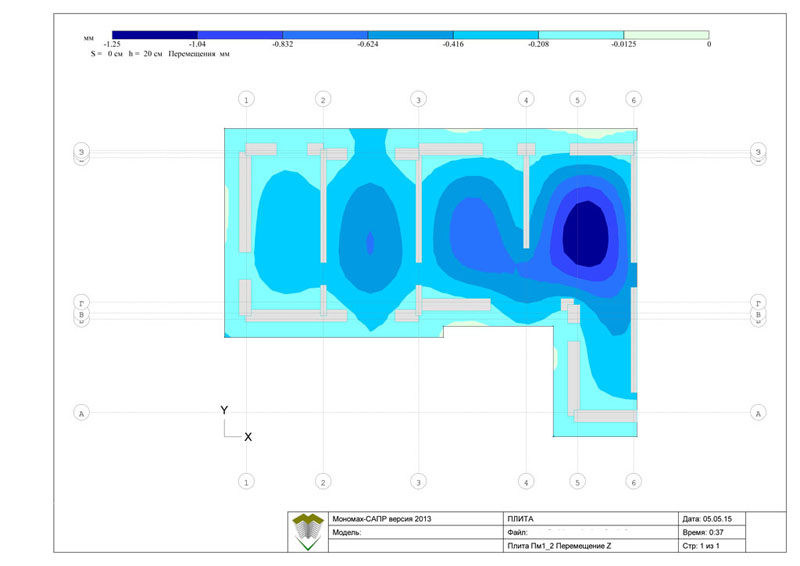Select axis marker 5 above the slab
Screen dimensions: 800x566
578,100
